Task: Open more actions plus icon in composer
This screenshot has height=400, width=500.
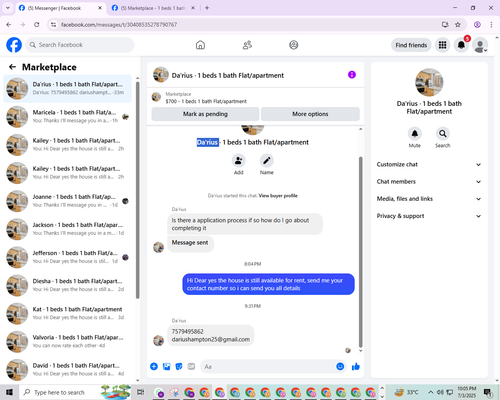Action: point(154,367)
